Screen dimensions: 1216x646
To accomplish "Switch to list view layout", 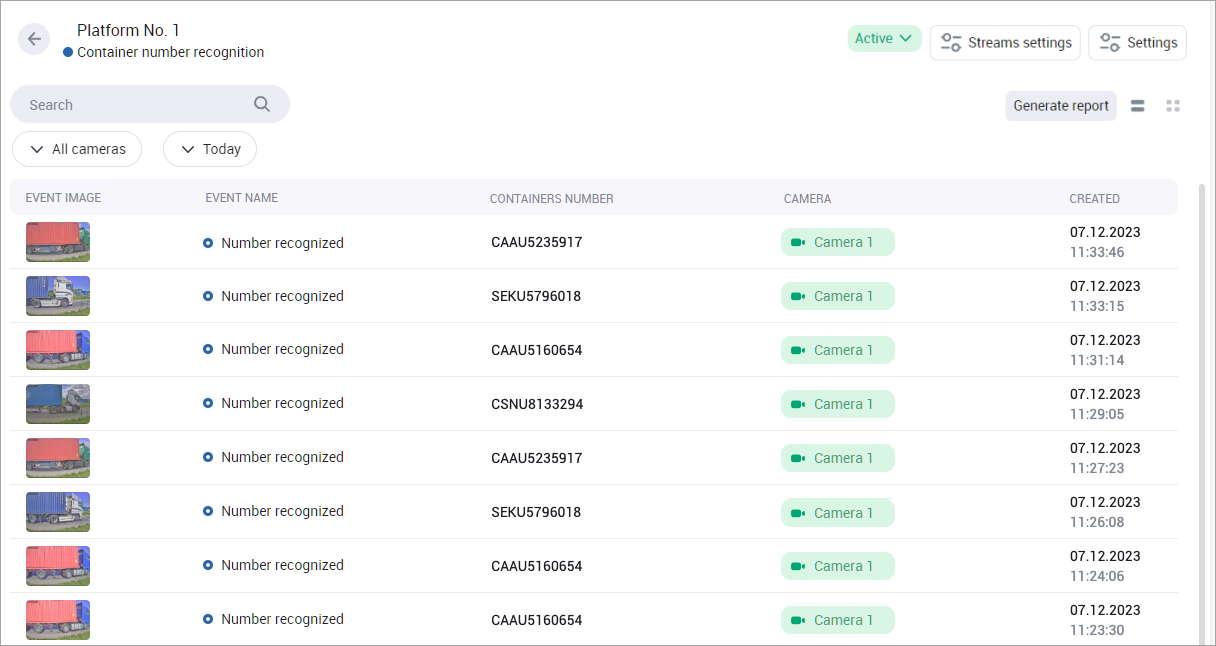I will (1137, 106).
